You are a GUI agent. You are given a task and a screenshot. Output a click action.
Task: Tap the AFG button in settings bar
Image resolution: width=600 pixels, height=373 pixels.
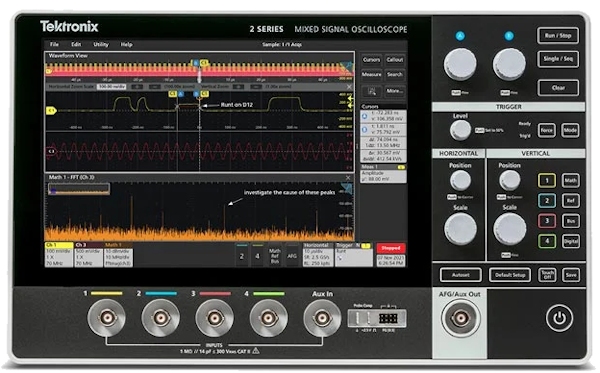pos(292,255)
